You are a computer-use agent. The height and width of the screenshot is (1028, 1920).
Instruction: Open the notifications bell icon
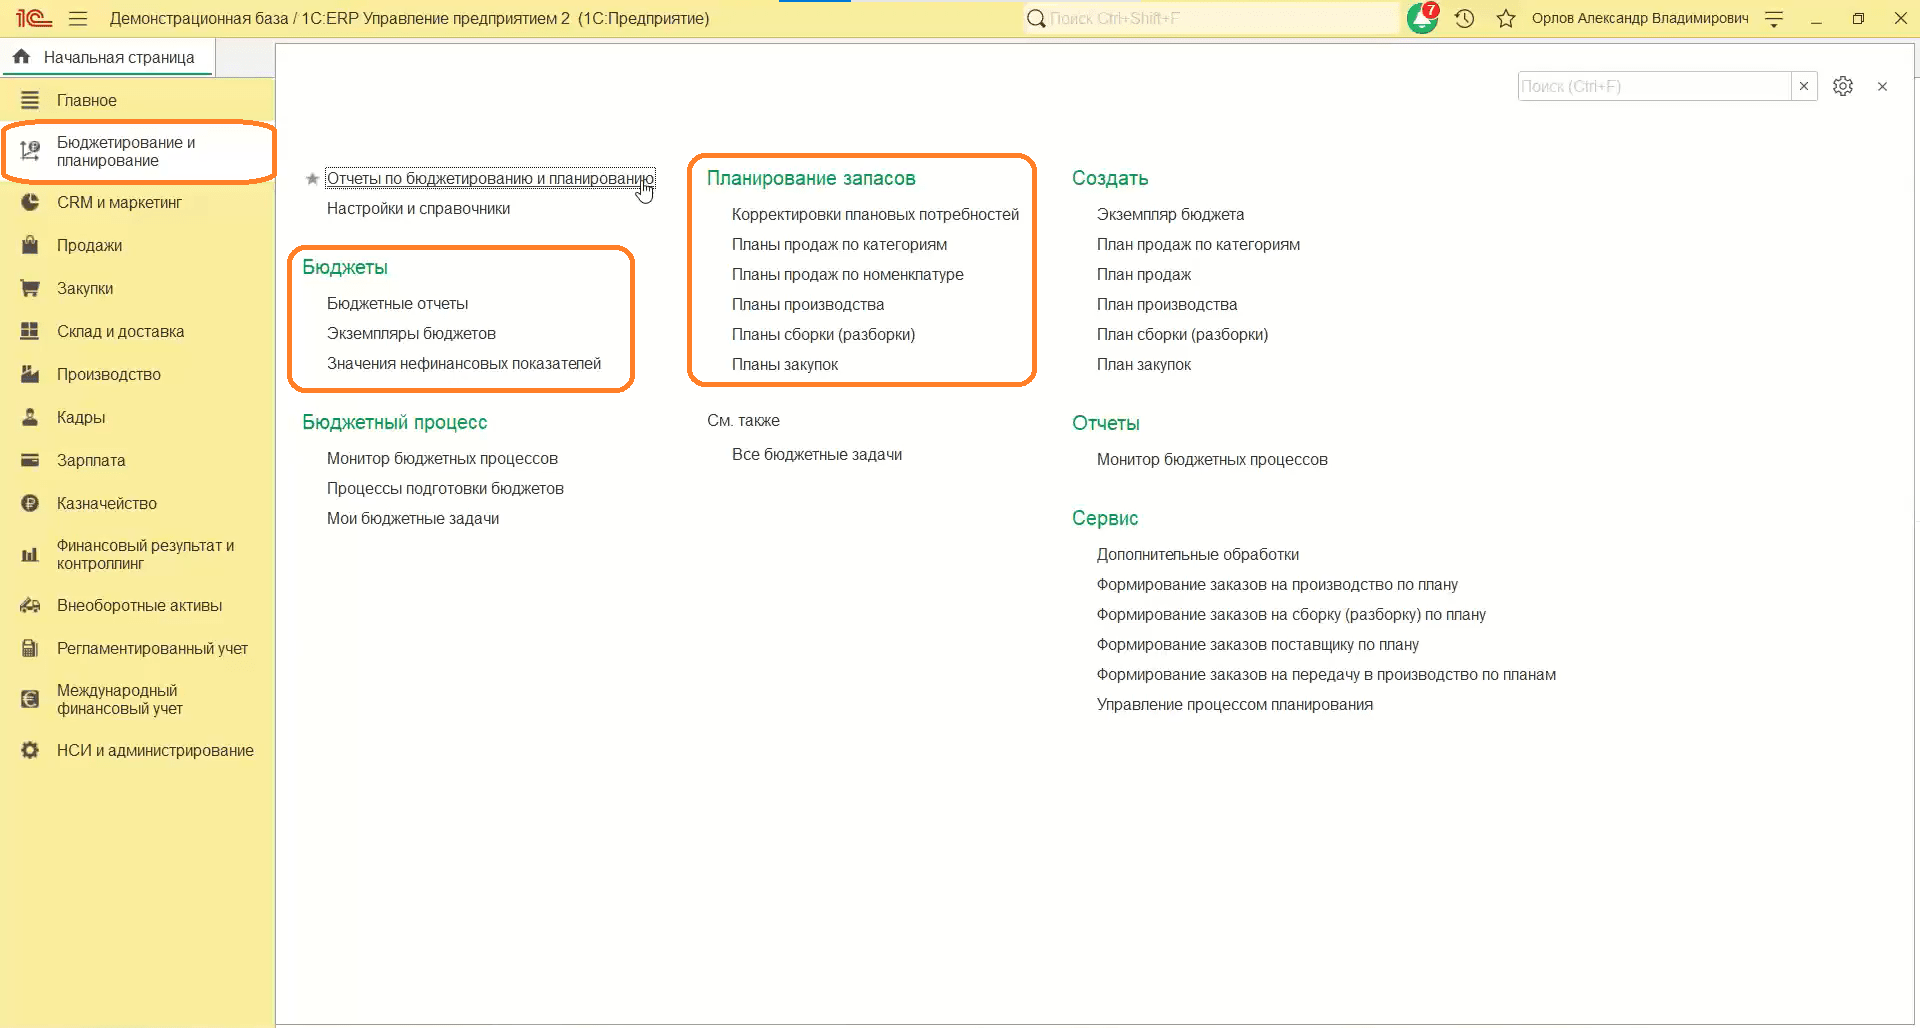[1422, 18]
